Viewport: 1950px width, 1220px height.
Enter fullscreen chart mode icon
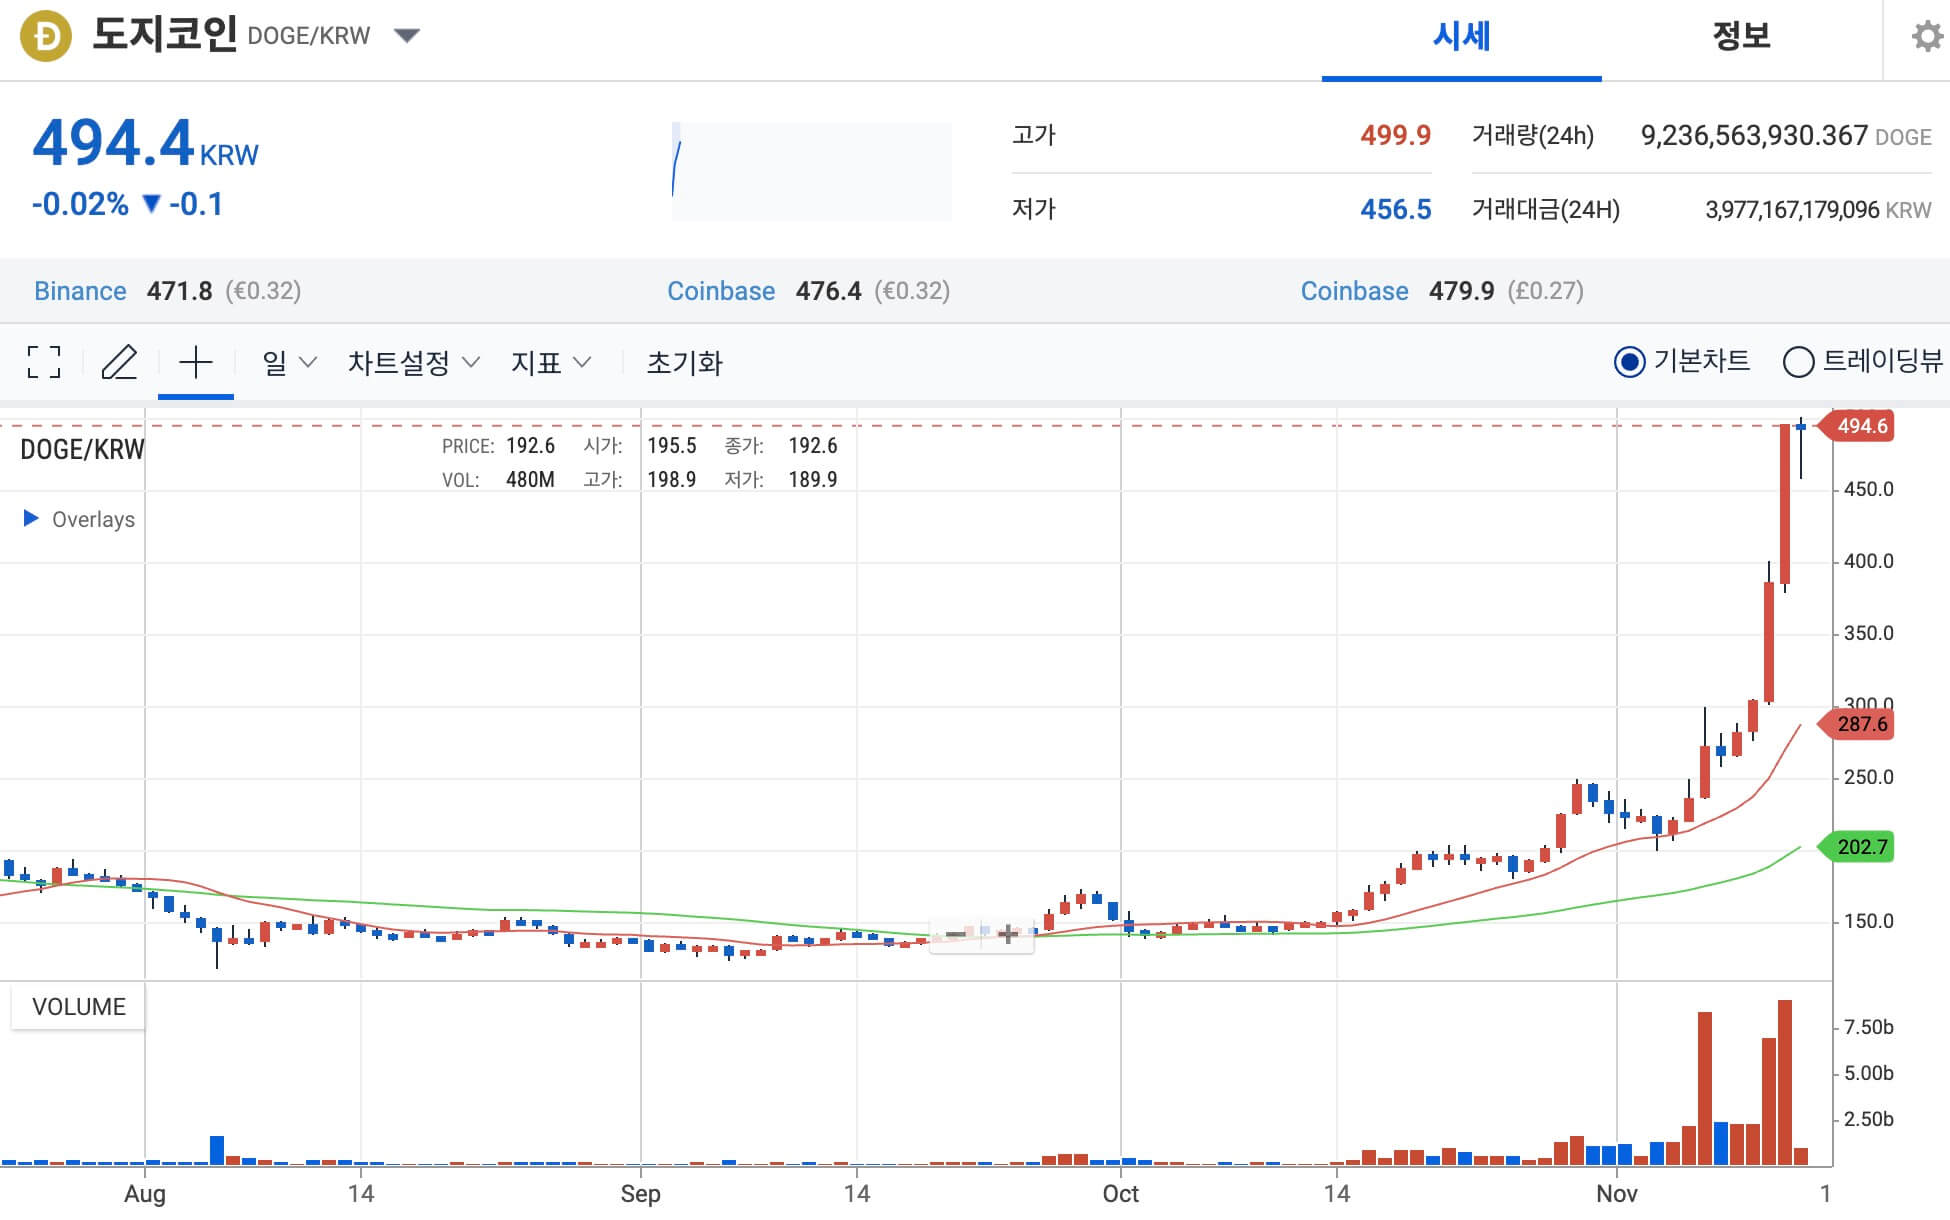[44, 362]
